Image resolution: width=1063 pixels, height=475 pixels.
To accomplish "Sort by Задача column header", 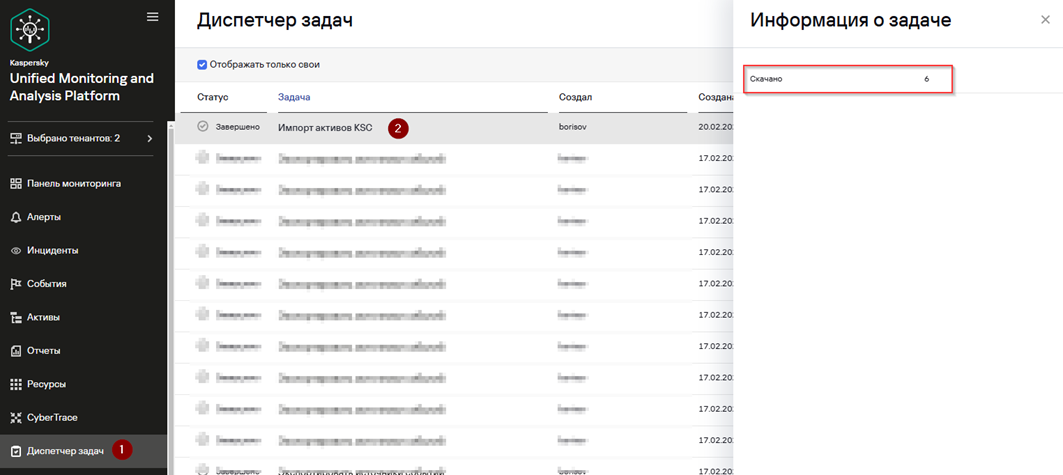I will click(294, 98).
